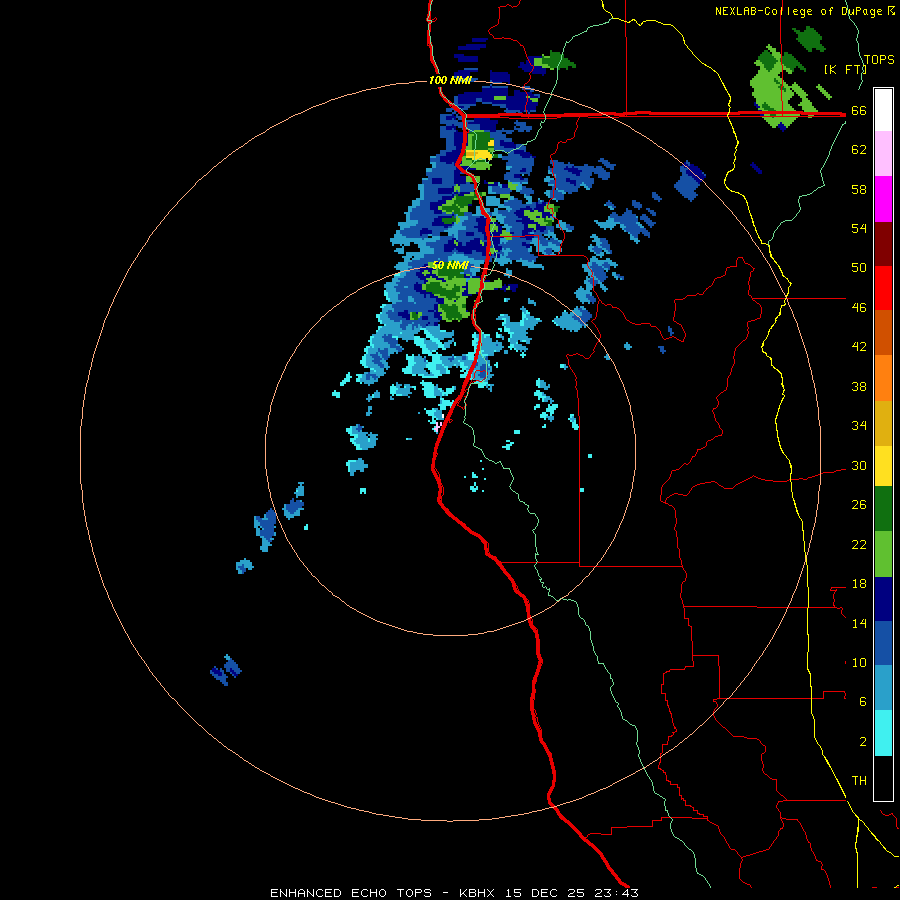This screenshot has width=900, height=900.
Task: Click the orange 38-42 legend swatch
Action: (883, 377)
